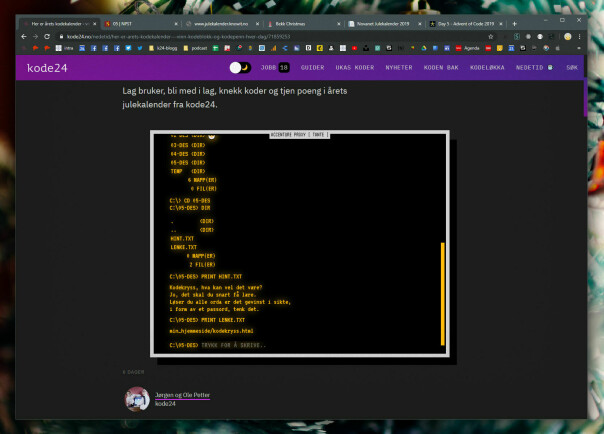Click the green S extension icon

tap(517, 37)
